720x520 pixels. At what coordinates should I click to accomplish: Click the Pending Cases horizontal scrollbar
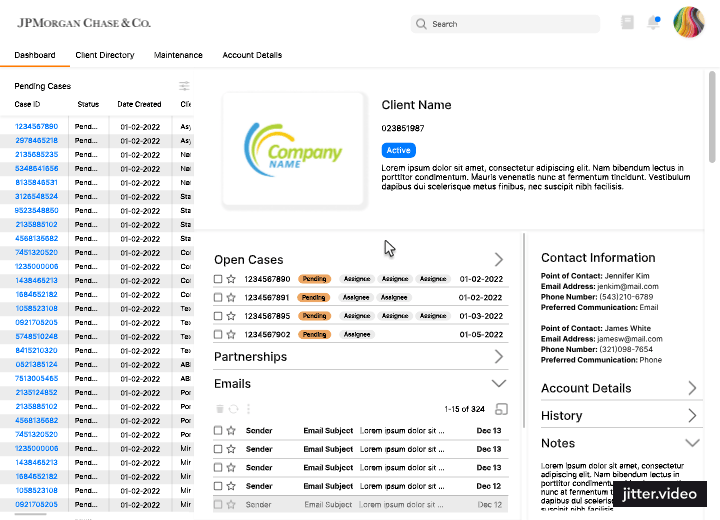30,514
